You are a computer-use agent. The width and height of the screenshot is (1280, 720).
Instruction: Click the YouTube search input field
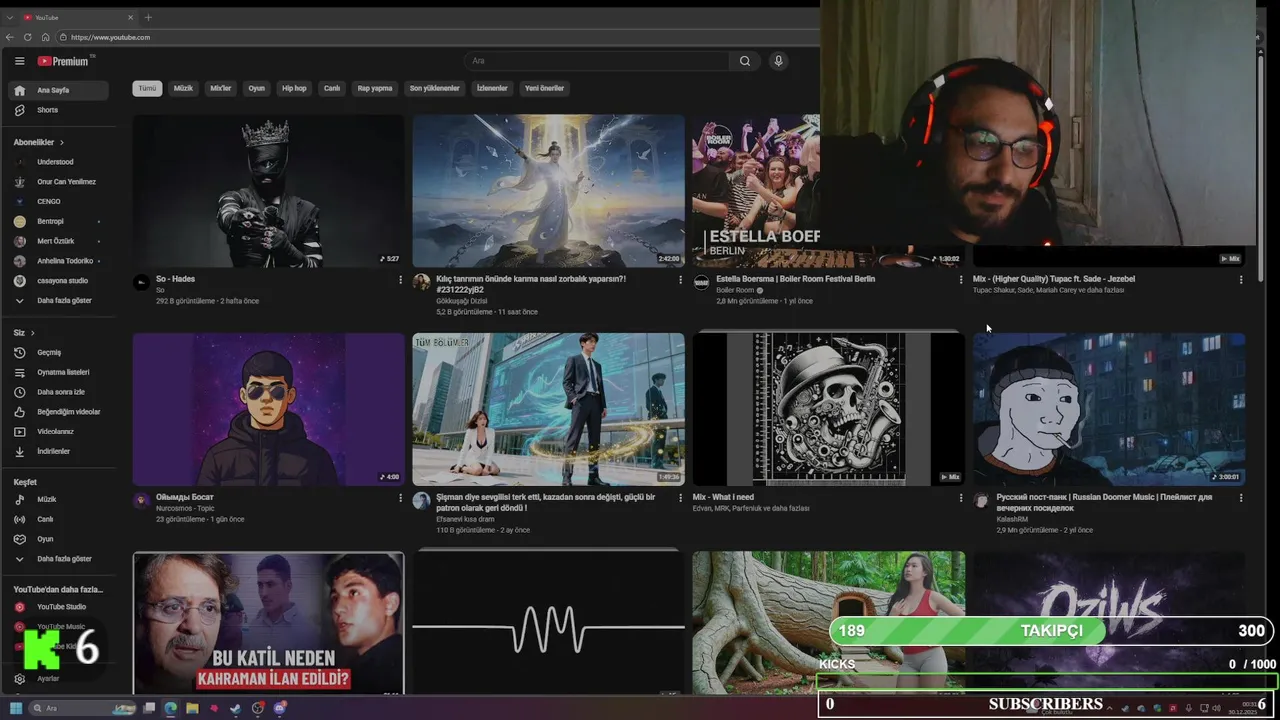pyautogui.click(x=597, y=61)
